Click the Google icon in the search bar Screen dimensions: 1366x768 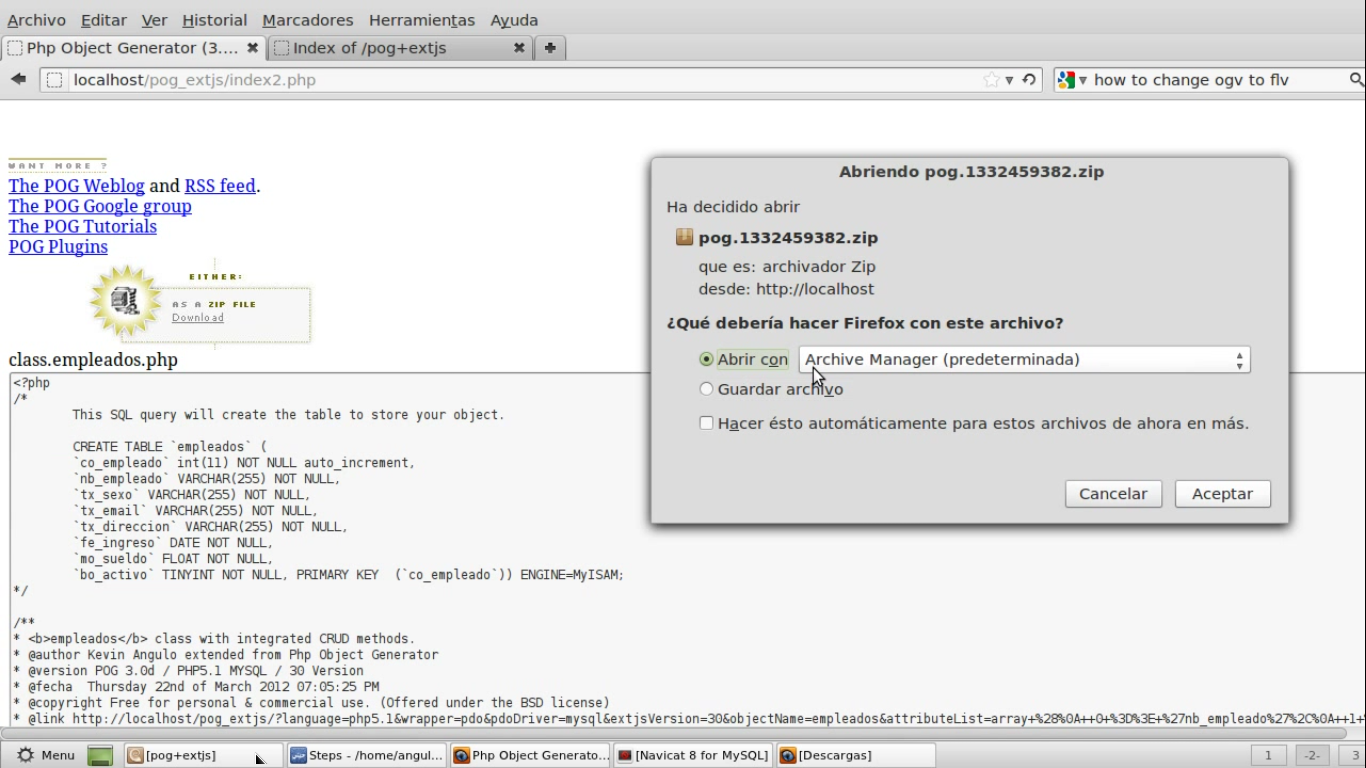[1068, 79]
